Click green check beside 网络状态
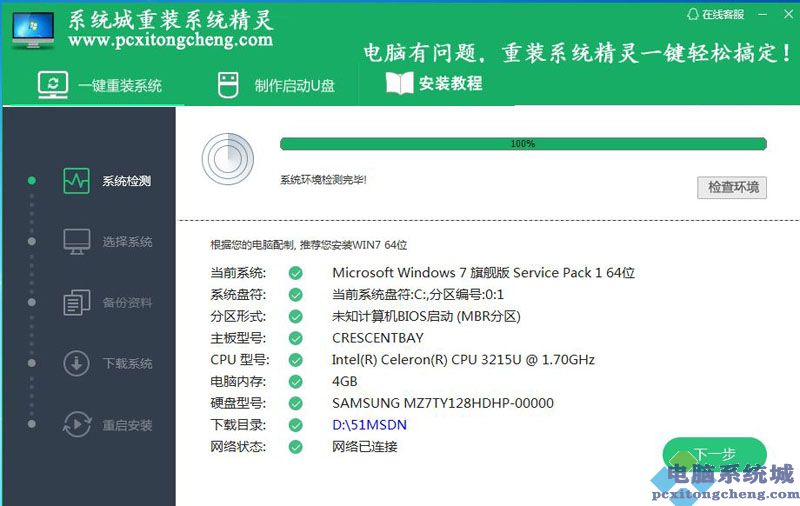Viewport: 800px width, 506px height. point(295,447)
